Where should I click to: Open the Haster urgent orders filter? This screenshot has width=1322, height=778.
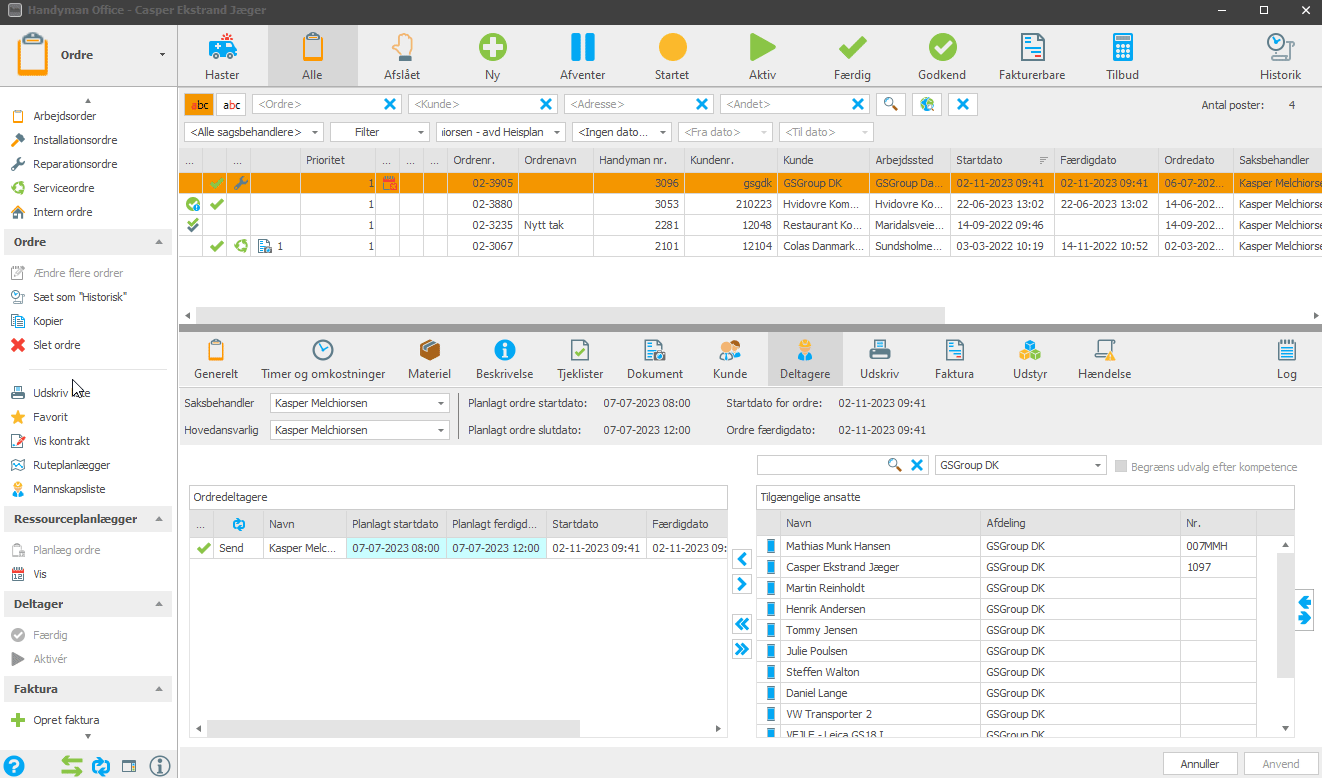tap(222, 56)
